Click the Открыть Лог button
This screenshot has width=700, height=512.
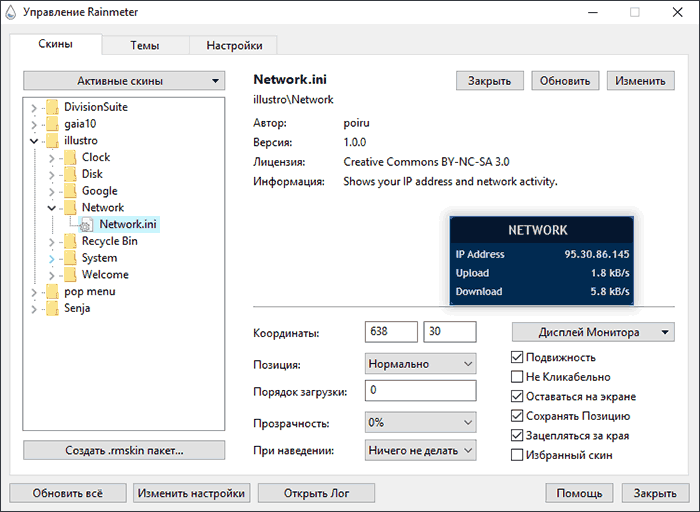click(x=317, y=493)
